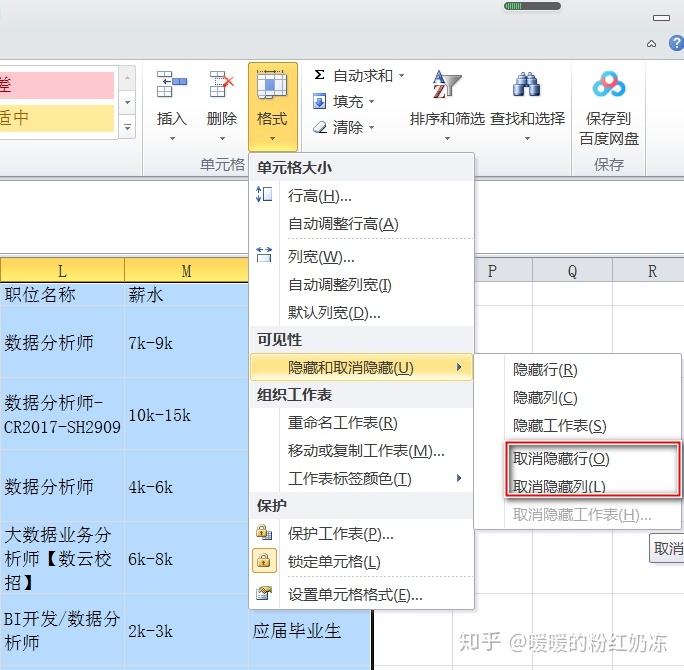Choose 列宽(W) menu item
Image resolution: width=684 pixels, height=670 pixels.
coord(361,256)
